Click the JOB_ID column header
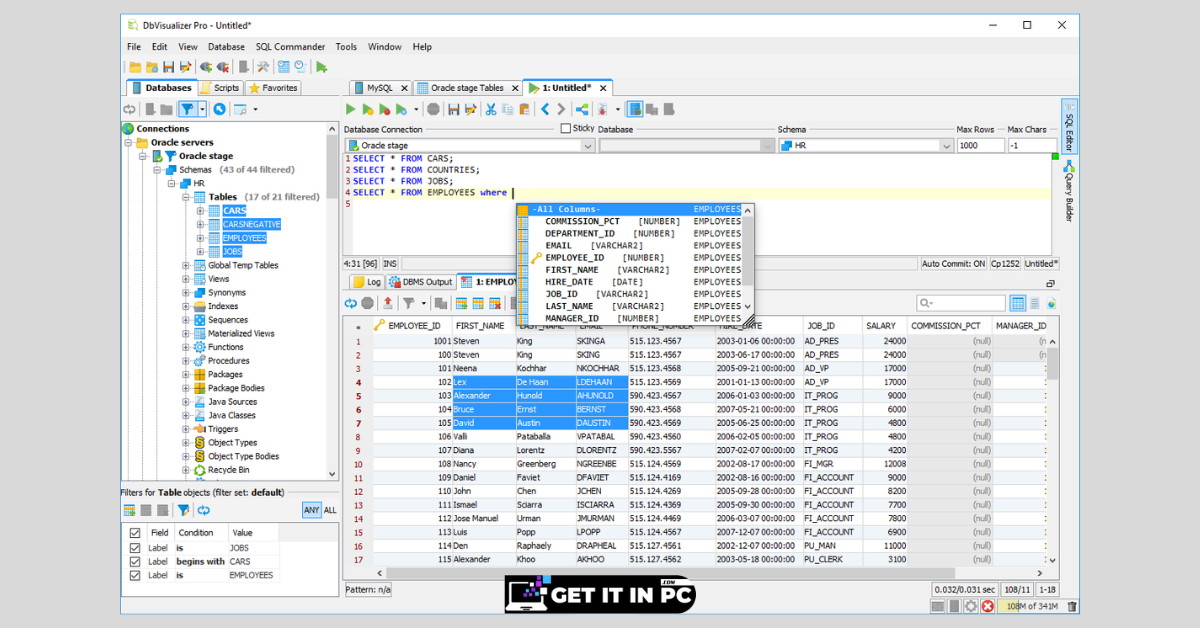1200x628 pixels. point(832,326)
